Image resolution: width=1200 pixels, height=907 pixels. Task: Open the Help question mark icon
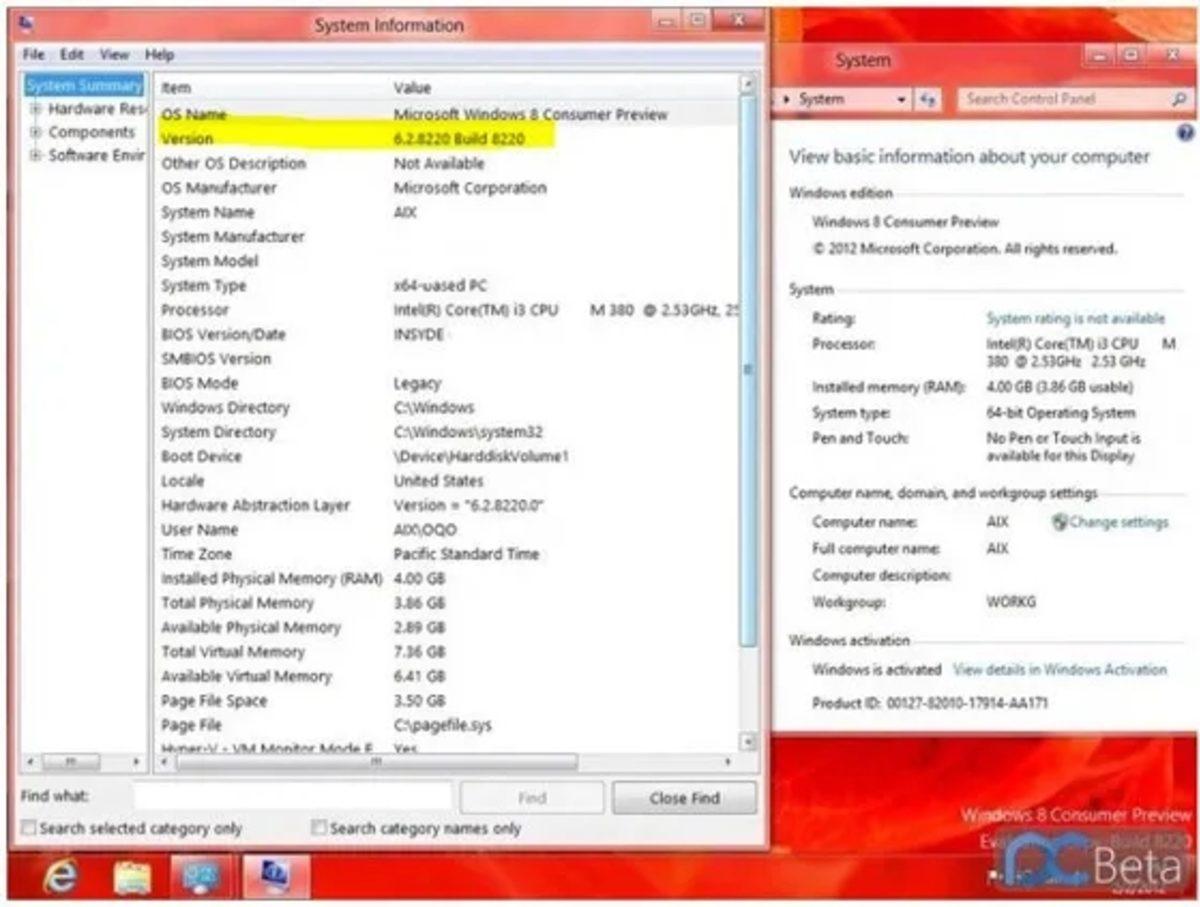tap(1185, 131)
